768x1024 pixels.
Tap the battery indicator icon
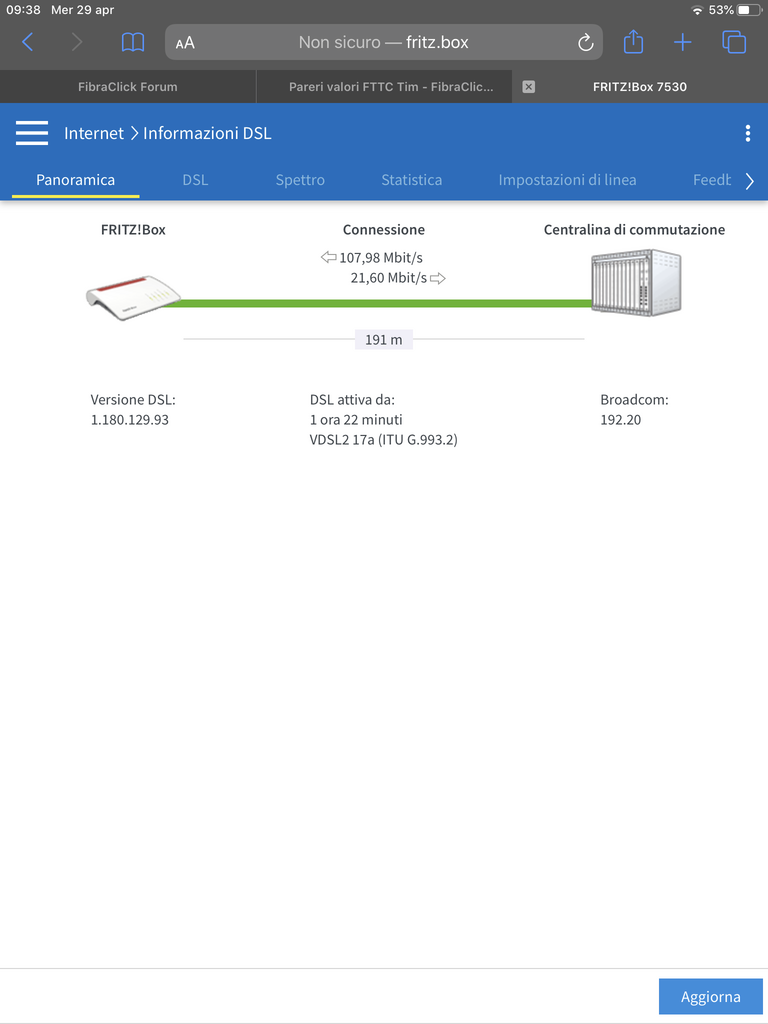point(750,10)
